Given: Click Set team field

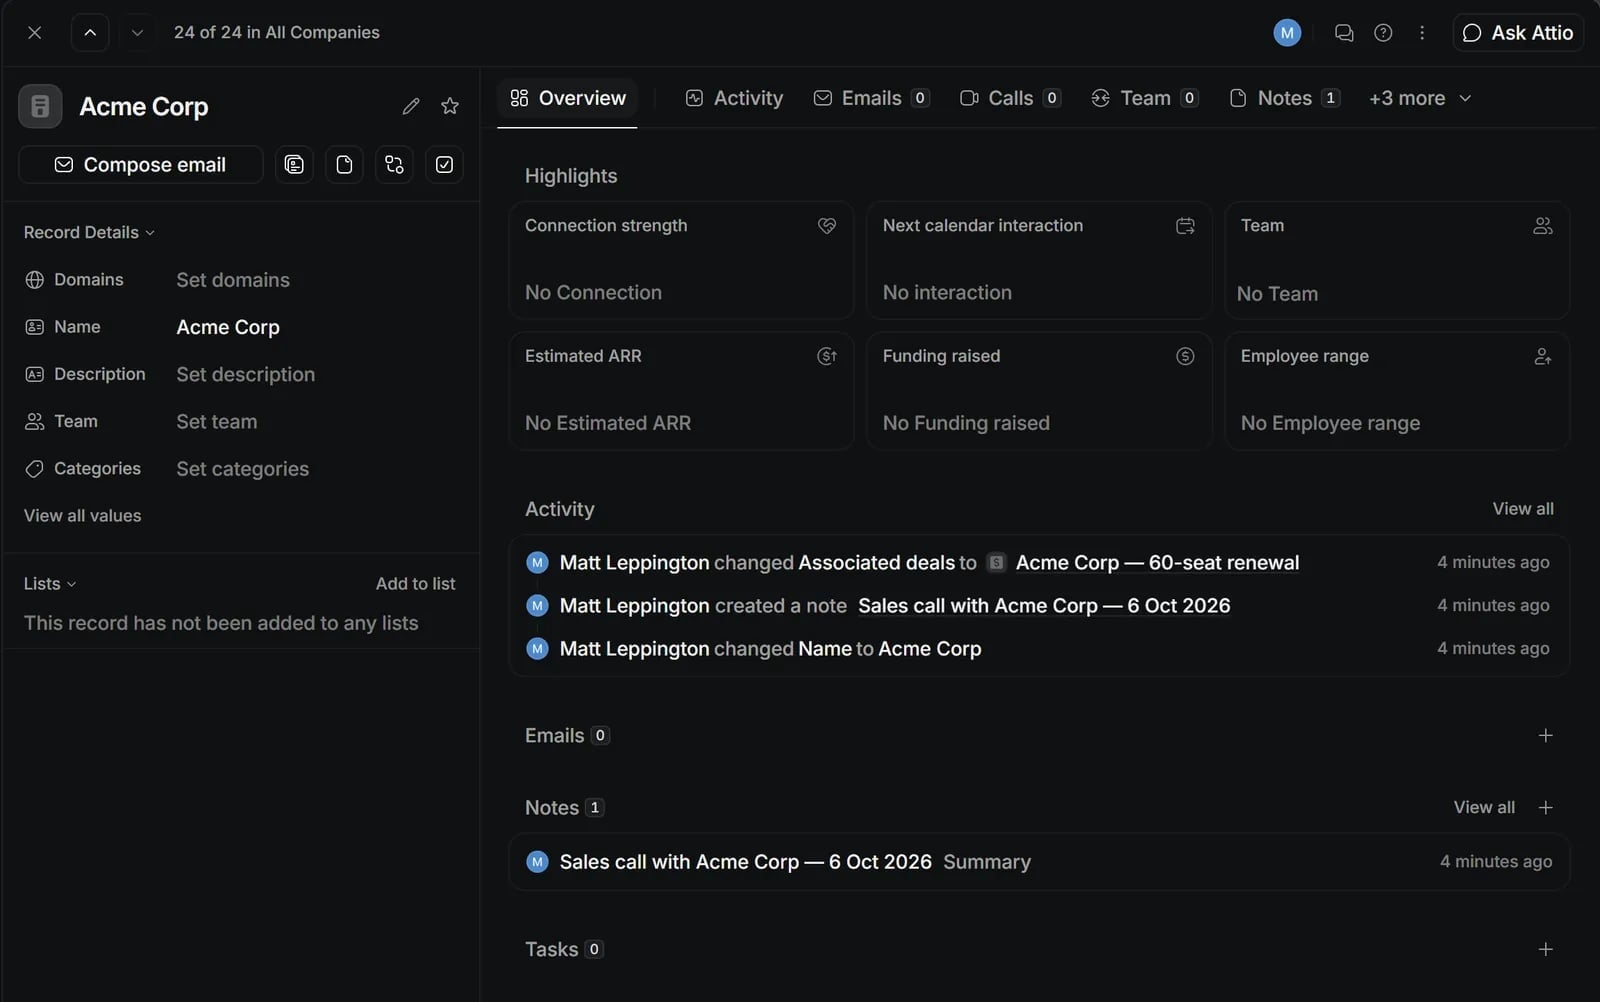Looking at the screenshot, I should 217,422.
